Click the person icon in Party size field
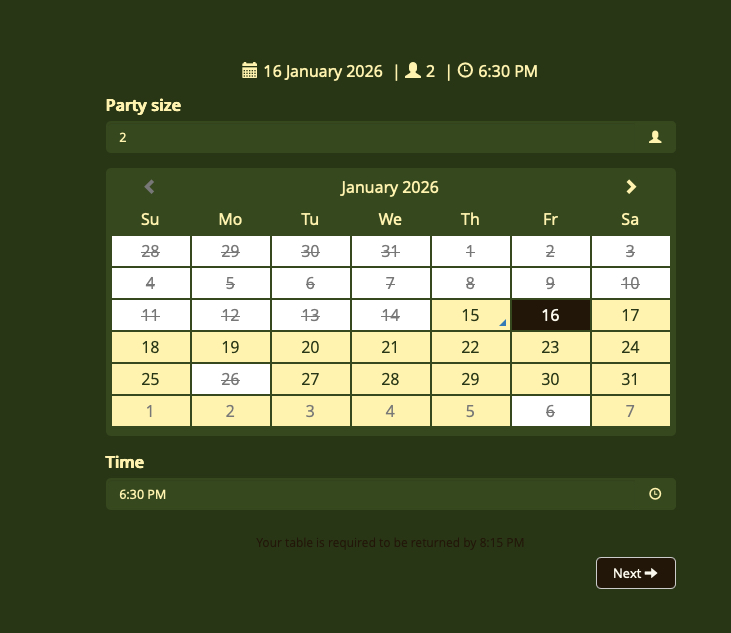 click(655, 137)
